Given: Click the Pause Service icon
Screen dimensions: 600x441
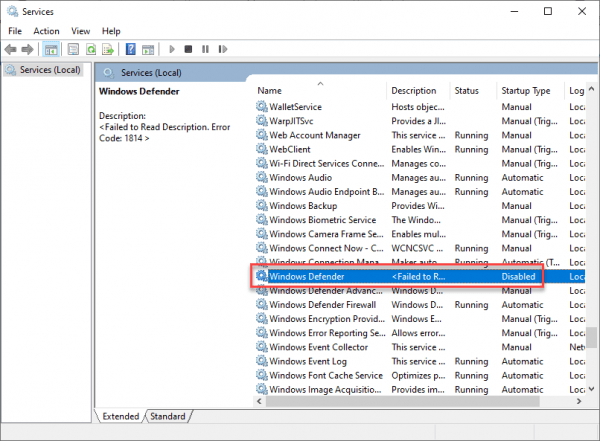Looking at the screenshot, I should (205, 49).
